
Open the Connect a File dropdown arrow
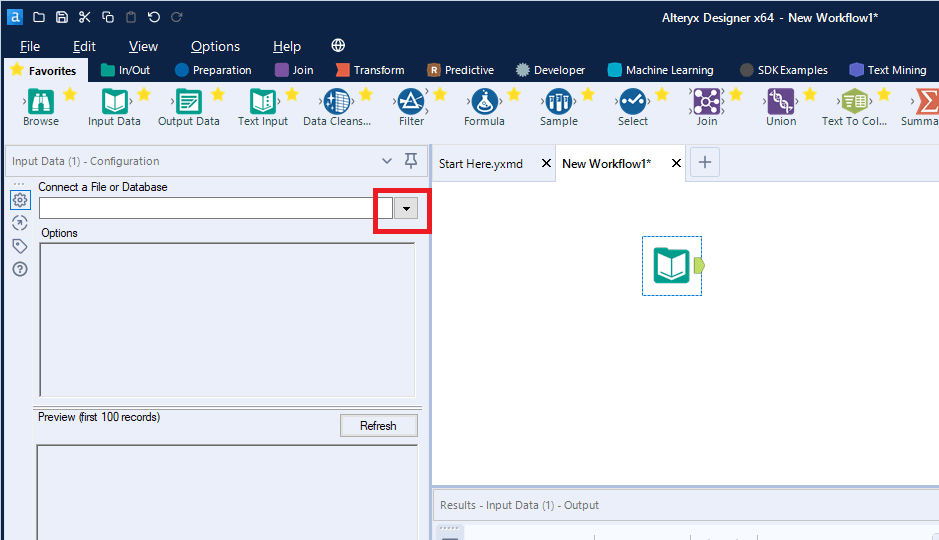(x=406, y=208)
